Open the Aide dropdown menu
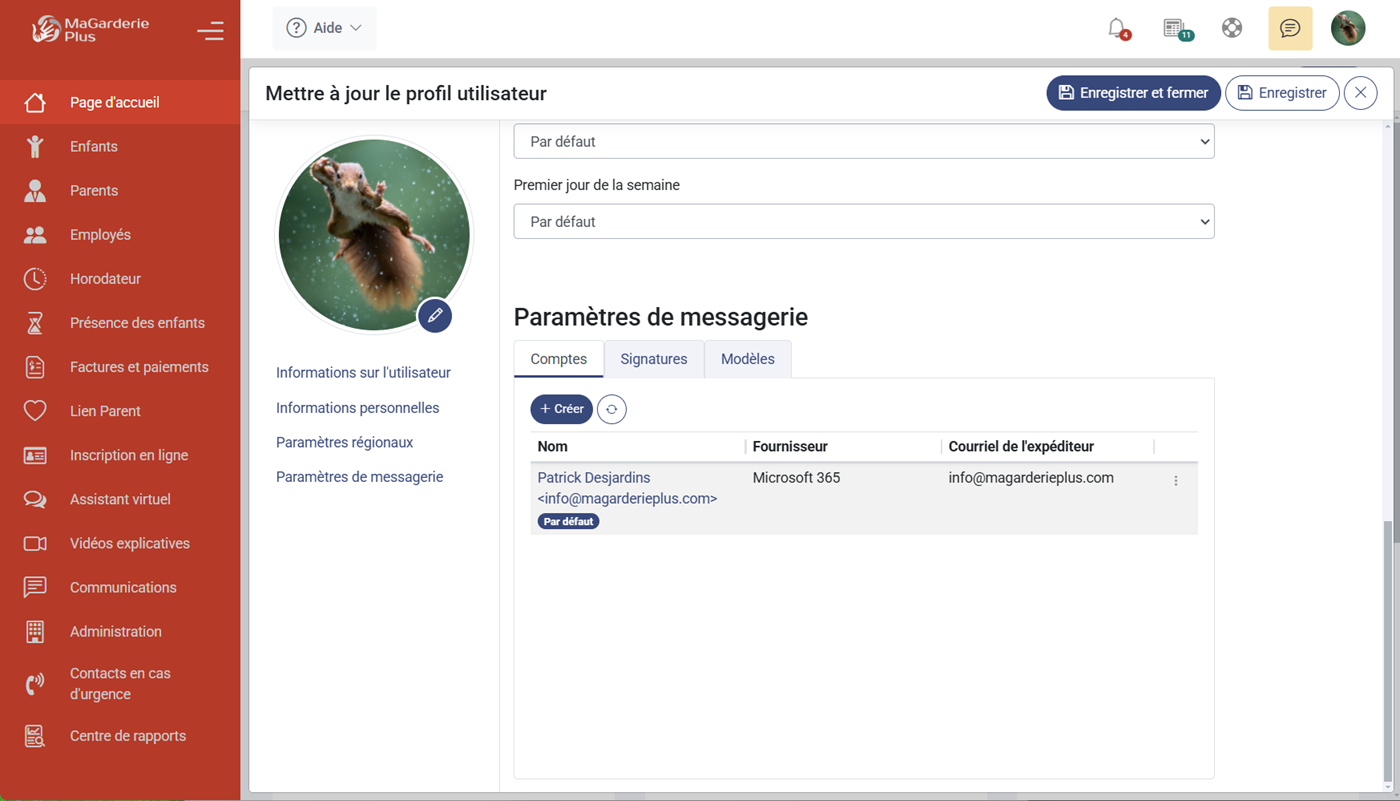1400x801 pixels. pyautogui.click(x=324, y=28)
